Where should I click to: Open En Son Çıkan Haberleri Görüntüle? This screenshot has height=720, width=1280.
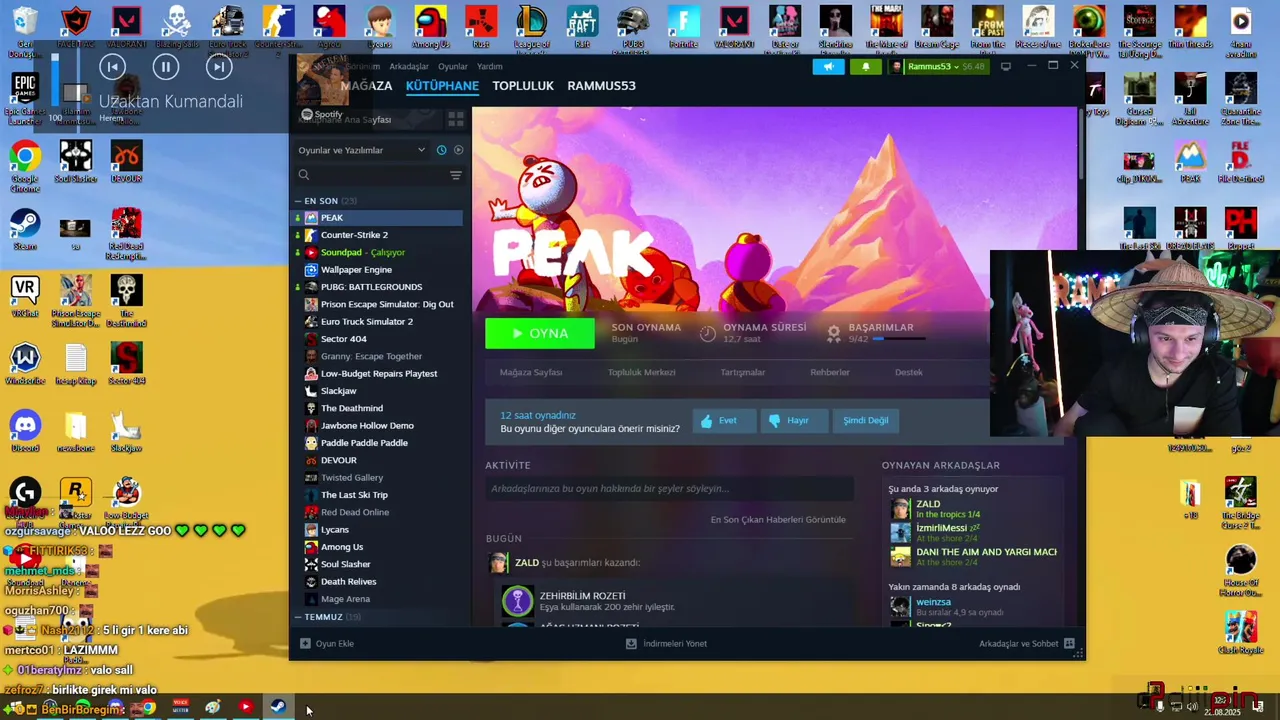click(x=778, y=519)
